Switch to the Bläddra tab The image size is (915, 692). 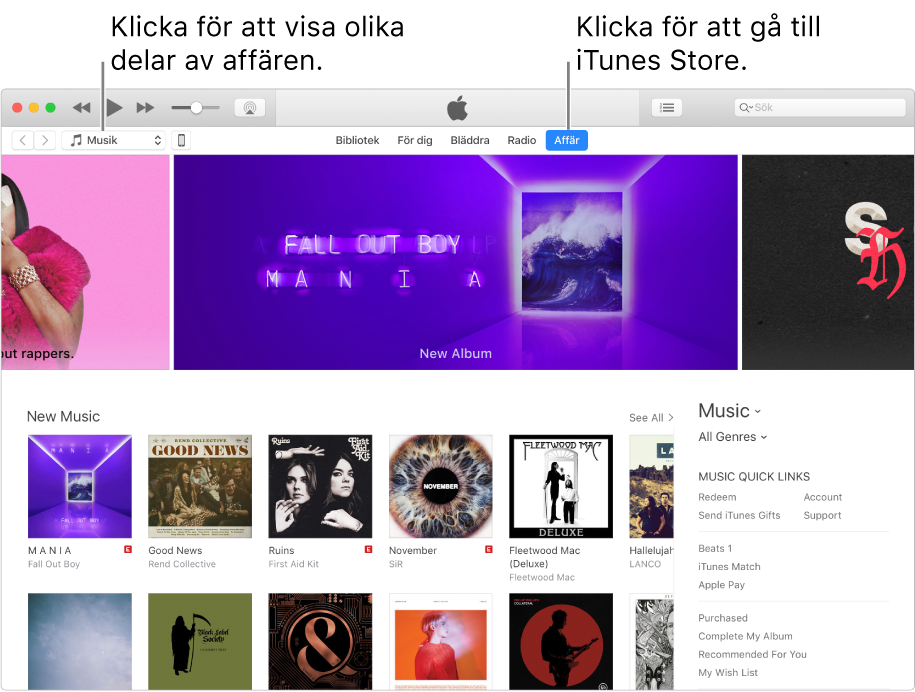pyautogui.click(x=470, y=140)
